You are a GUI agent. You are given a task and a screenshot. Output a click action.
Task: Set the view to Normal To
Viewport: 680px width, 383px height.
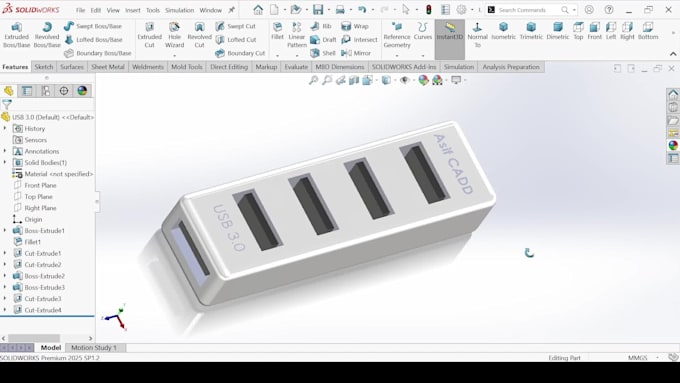(x=477, y=35)
